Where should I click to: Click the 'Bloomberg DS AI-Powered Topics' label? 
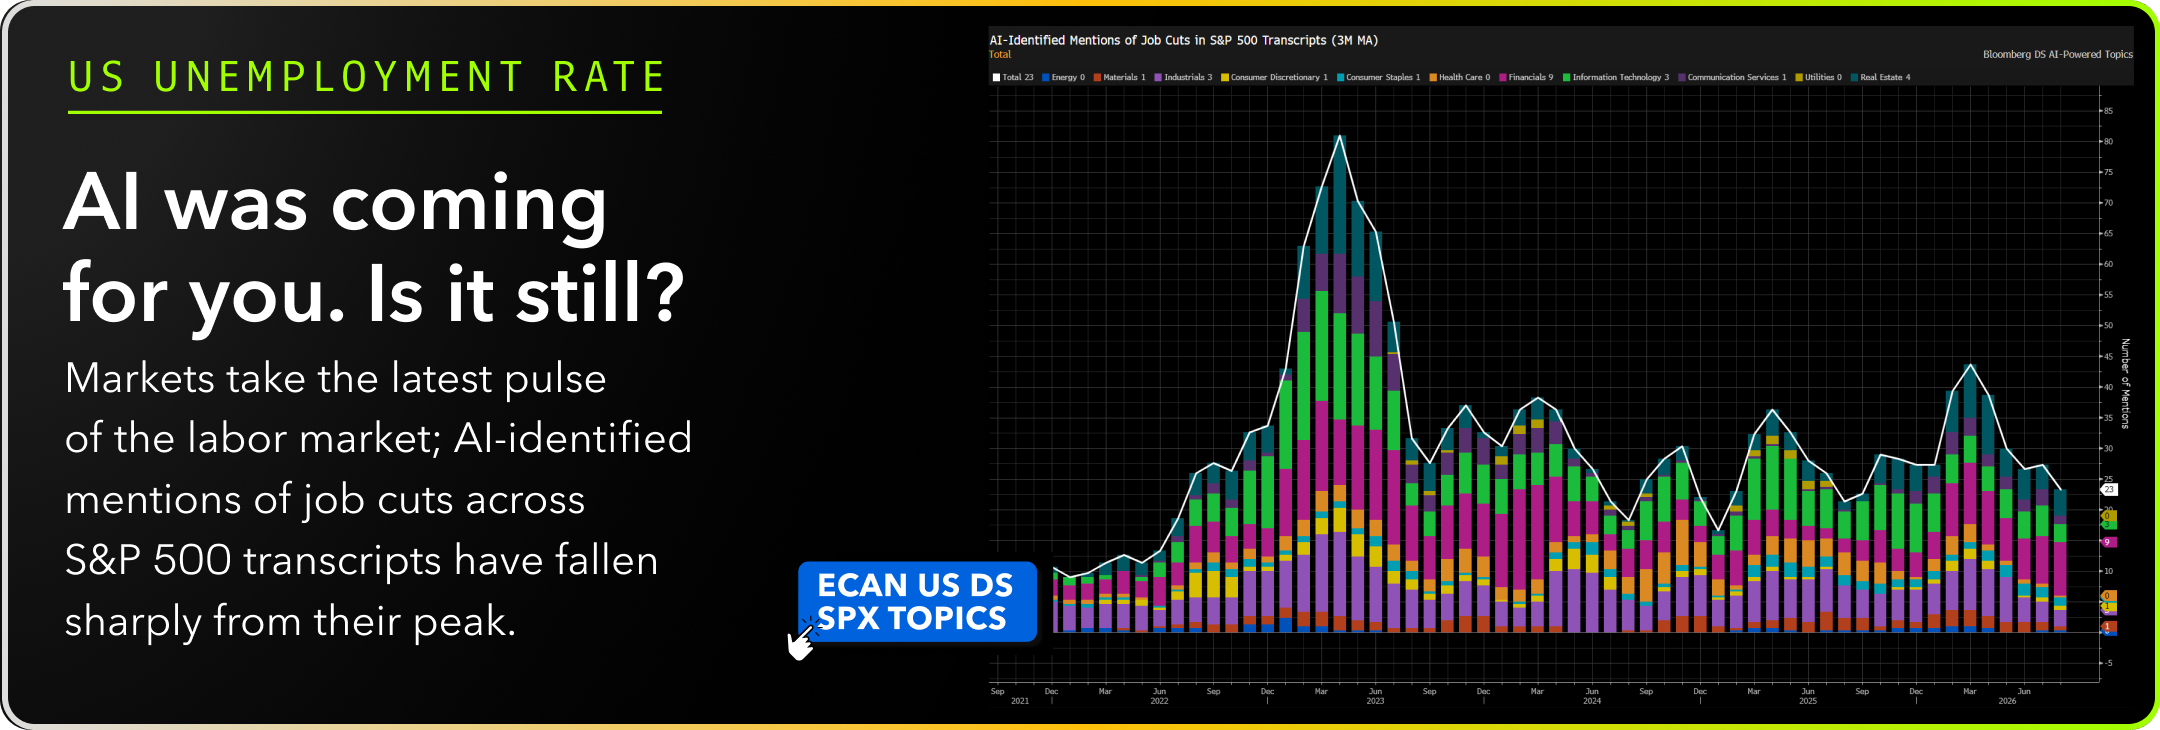pos(2058,55)
